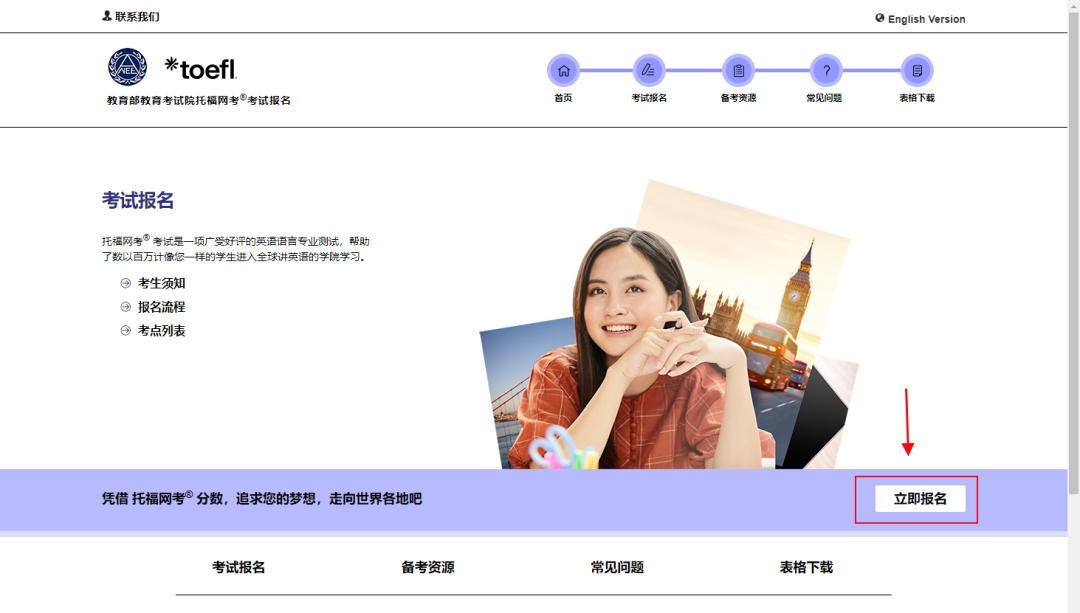Image resolution: width=1080 pixels, height=613 pixels.
Task: Select the bottom 表格下载 tab
Action: coord(806,567)
